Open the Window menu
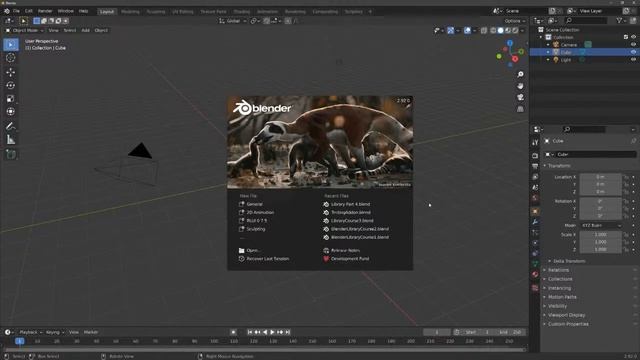The width and height of the screenshot is (640, 360). pos(66,11)
